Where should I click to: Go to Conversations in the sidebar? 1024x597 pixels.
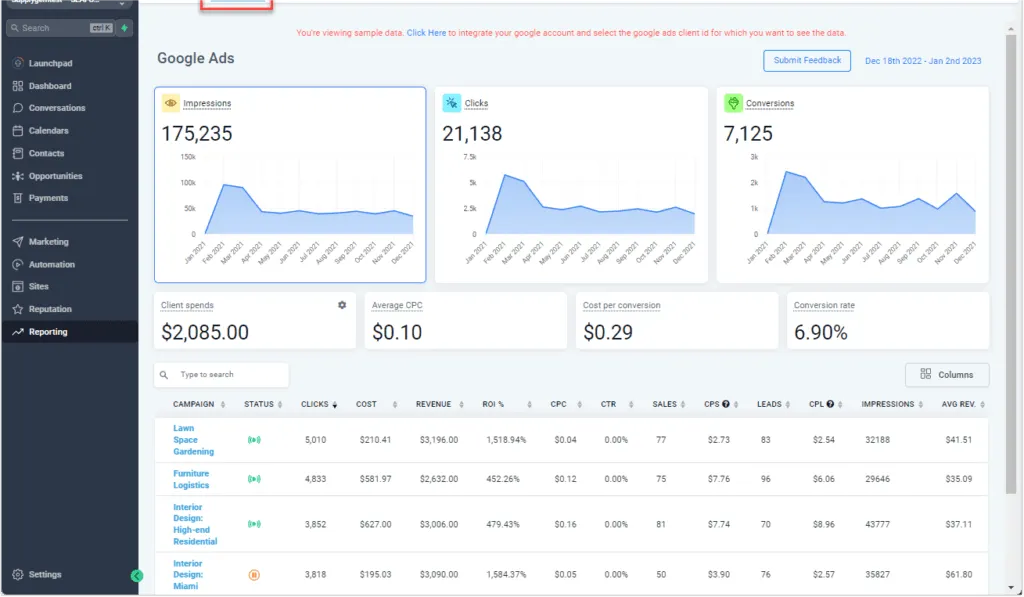[x=57, y=108]
